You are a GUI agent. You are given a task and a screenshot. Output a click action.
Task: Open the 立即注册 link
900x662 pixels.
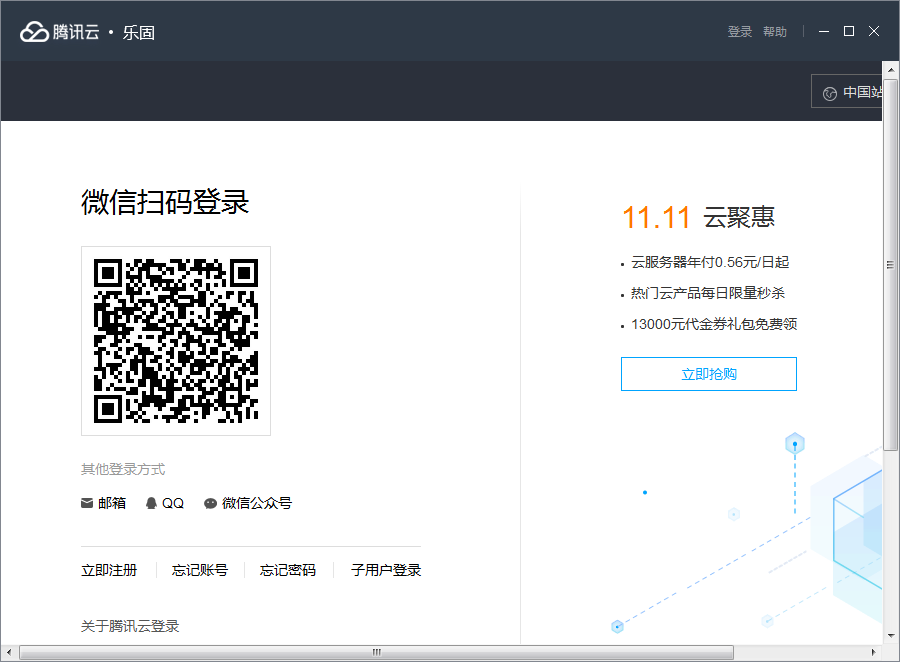pos(109,570)
